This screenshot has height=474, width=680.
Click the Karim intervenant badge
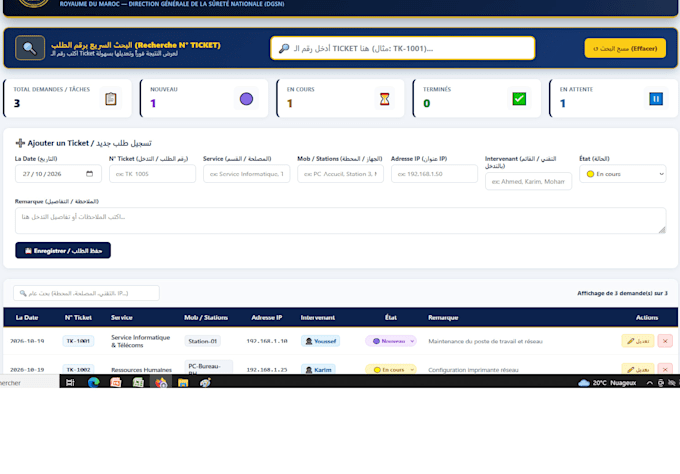(x=318, y=369)
